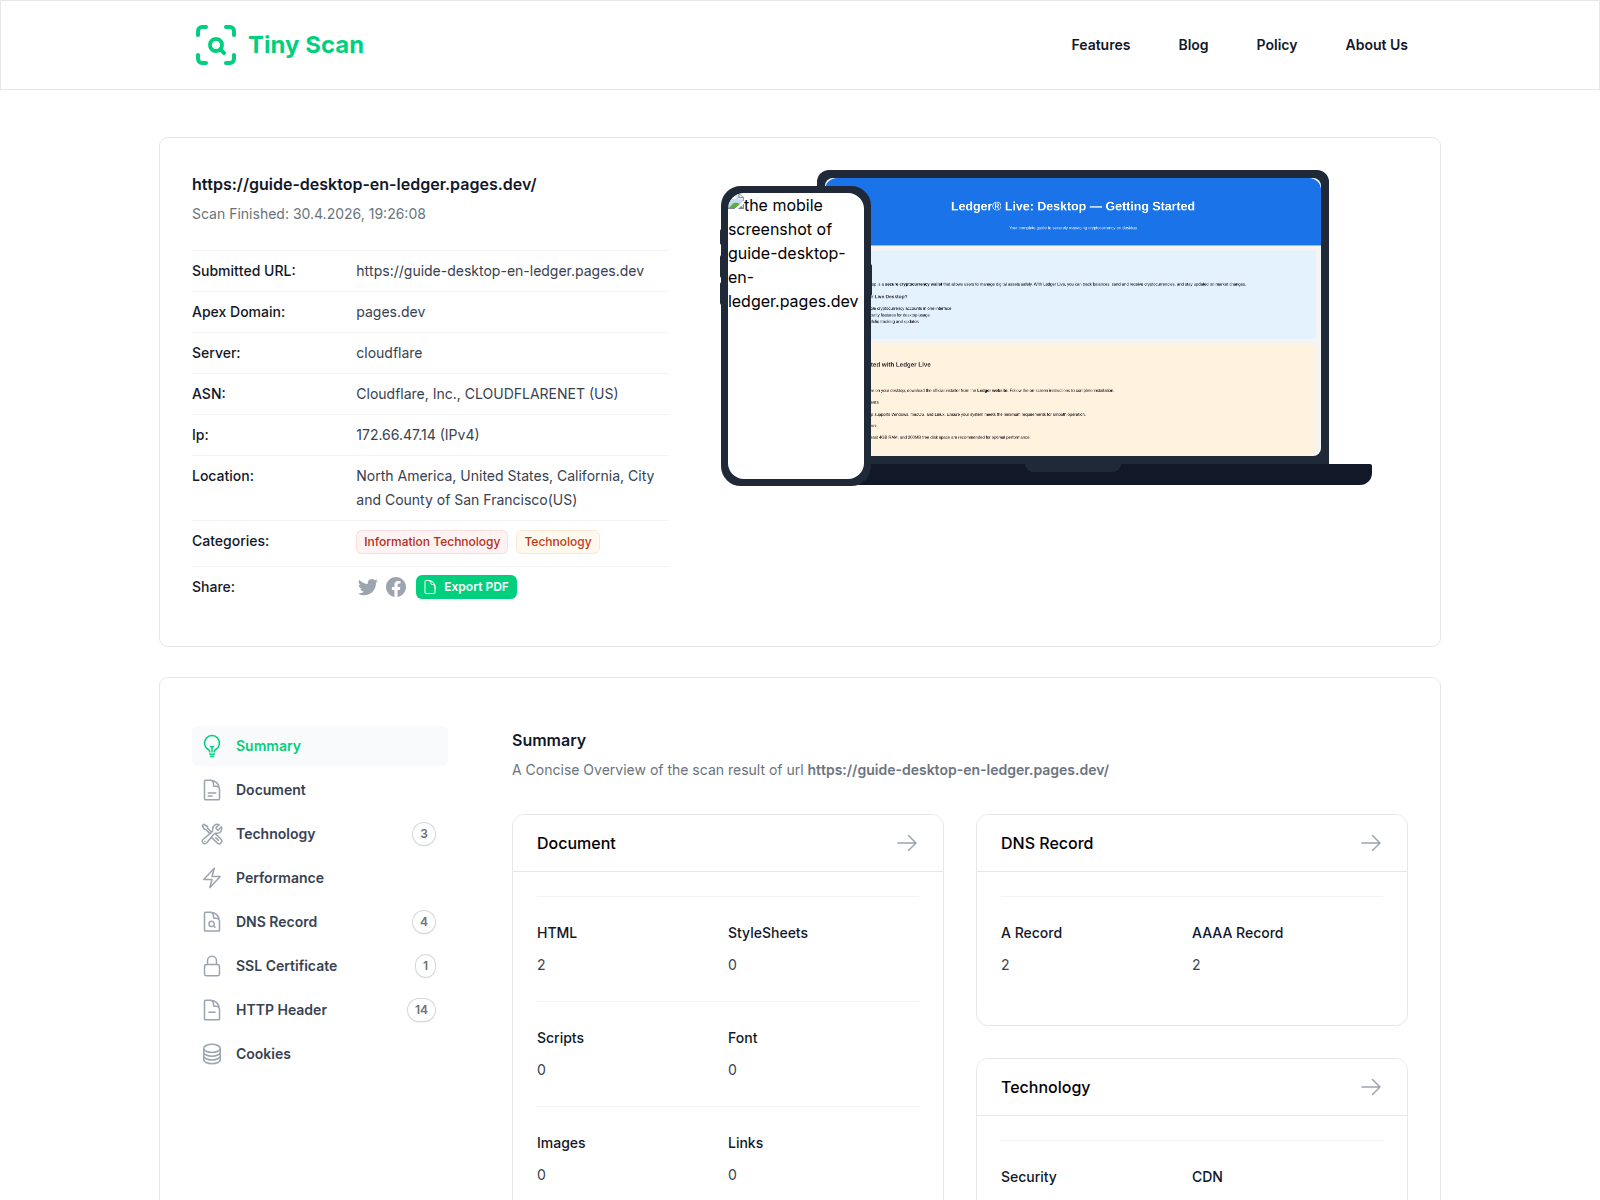Screen dimensions: 1600x1200
Task: Open the Blog nav menu item
Action: coord(1193,45)
